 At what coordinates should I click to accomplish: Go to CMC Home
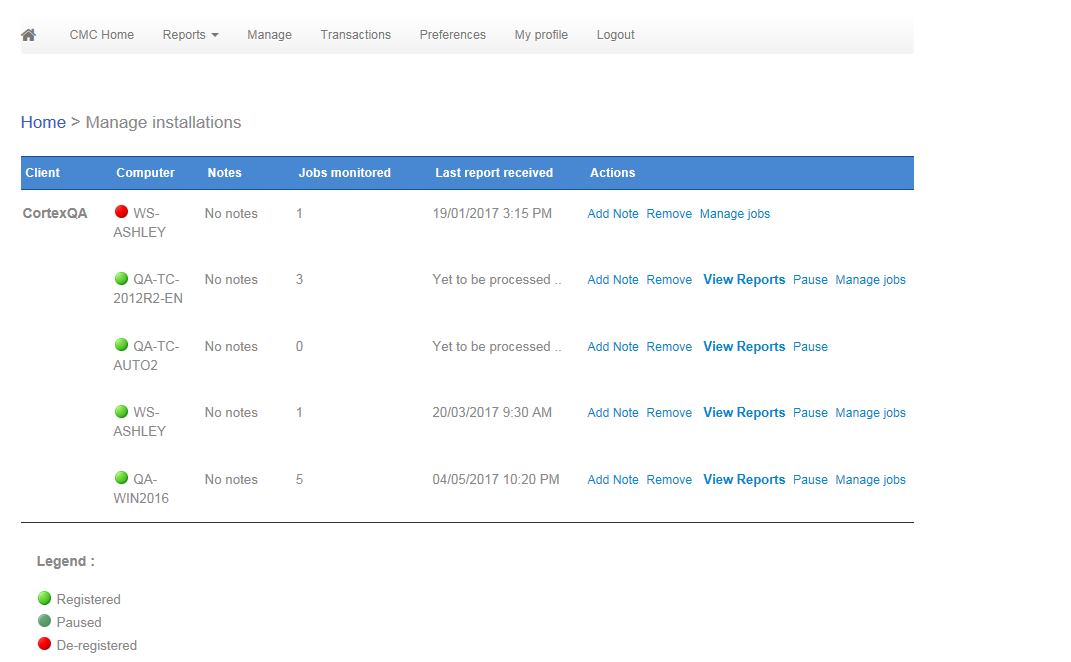click(x=102, y=35)
